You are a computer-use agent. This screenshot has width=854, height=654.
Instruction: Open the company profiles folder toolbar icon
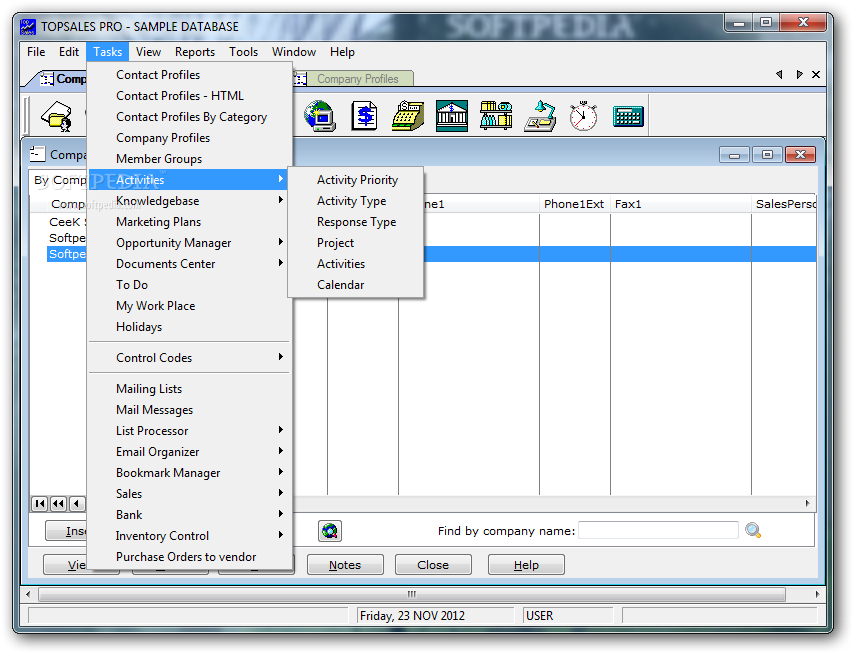(x=57, y=116)
